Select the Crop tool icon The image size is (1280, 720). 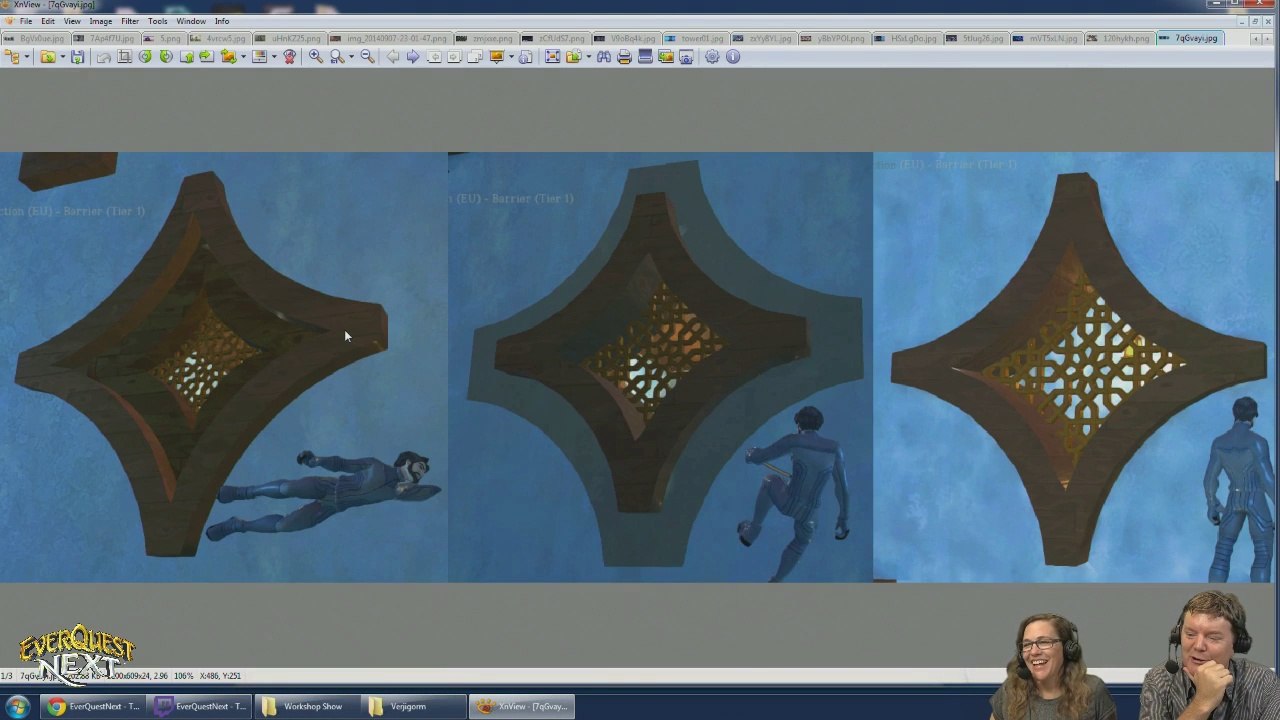tap(125, 57)
